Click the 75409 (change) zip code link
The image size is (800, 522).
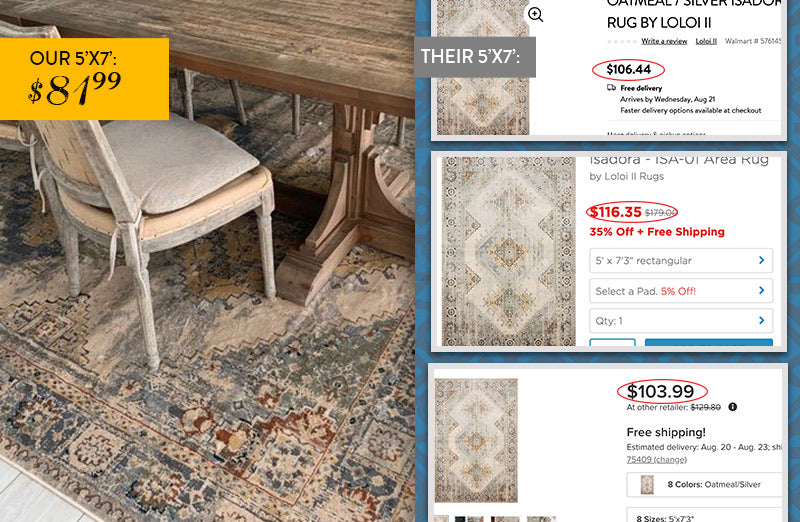[656, 459]
